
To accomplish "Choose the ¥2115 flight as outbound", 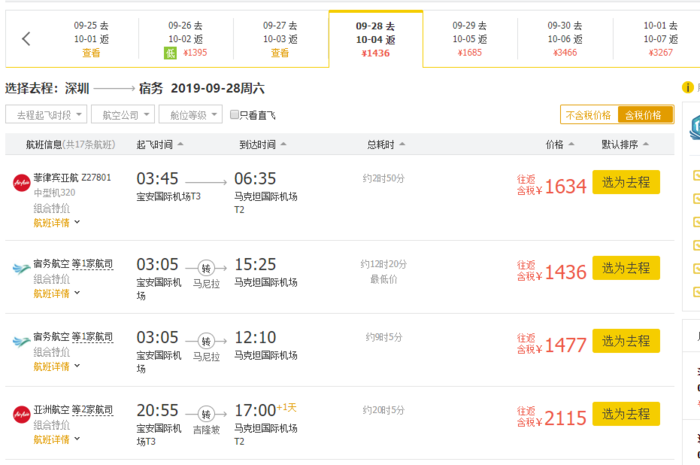I will 626,414.
